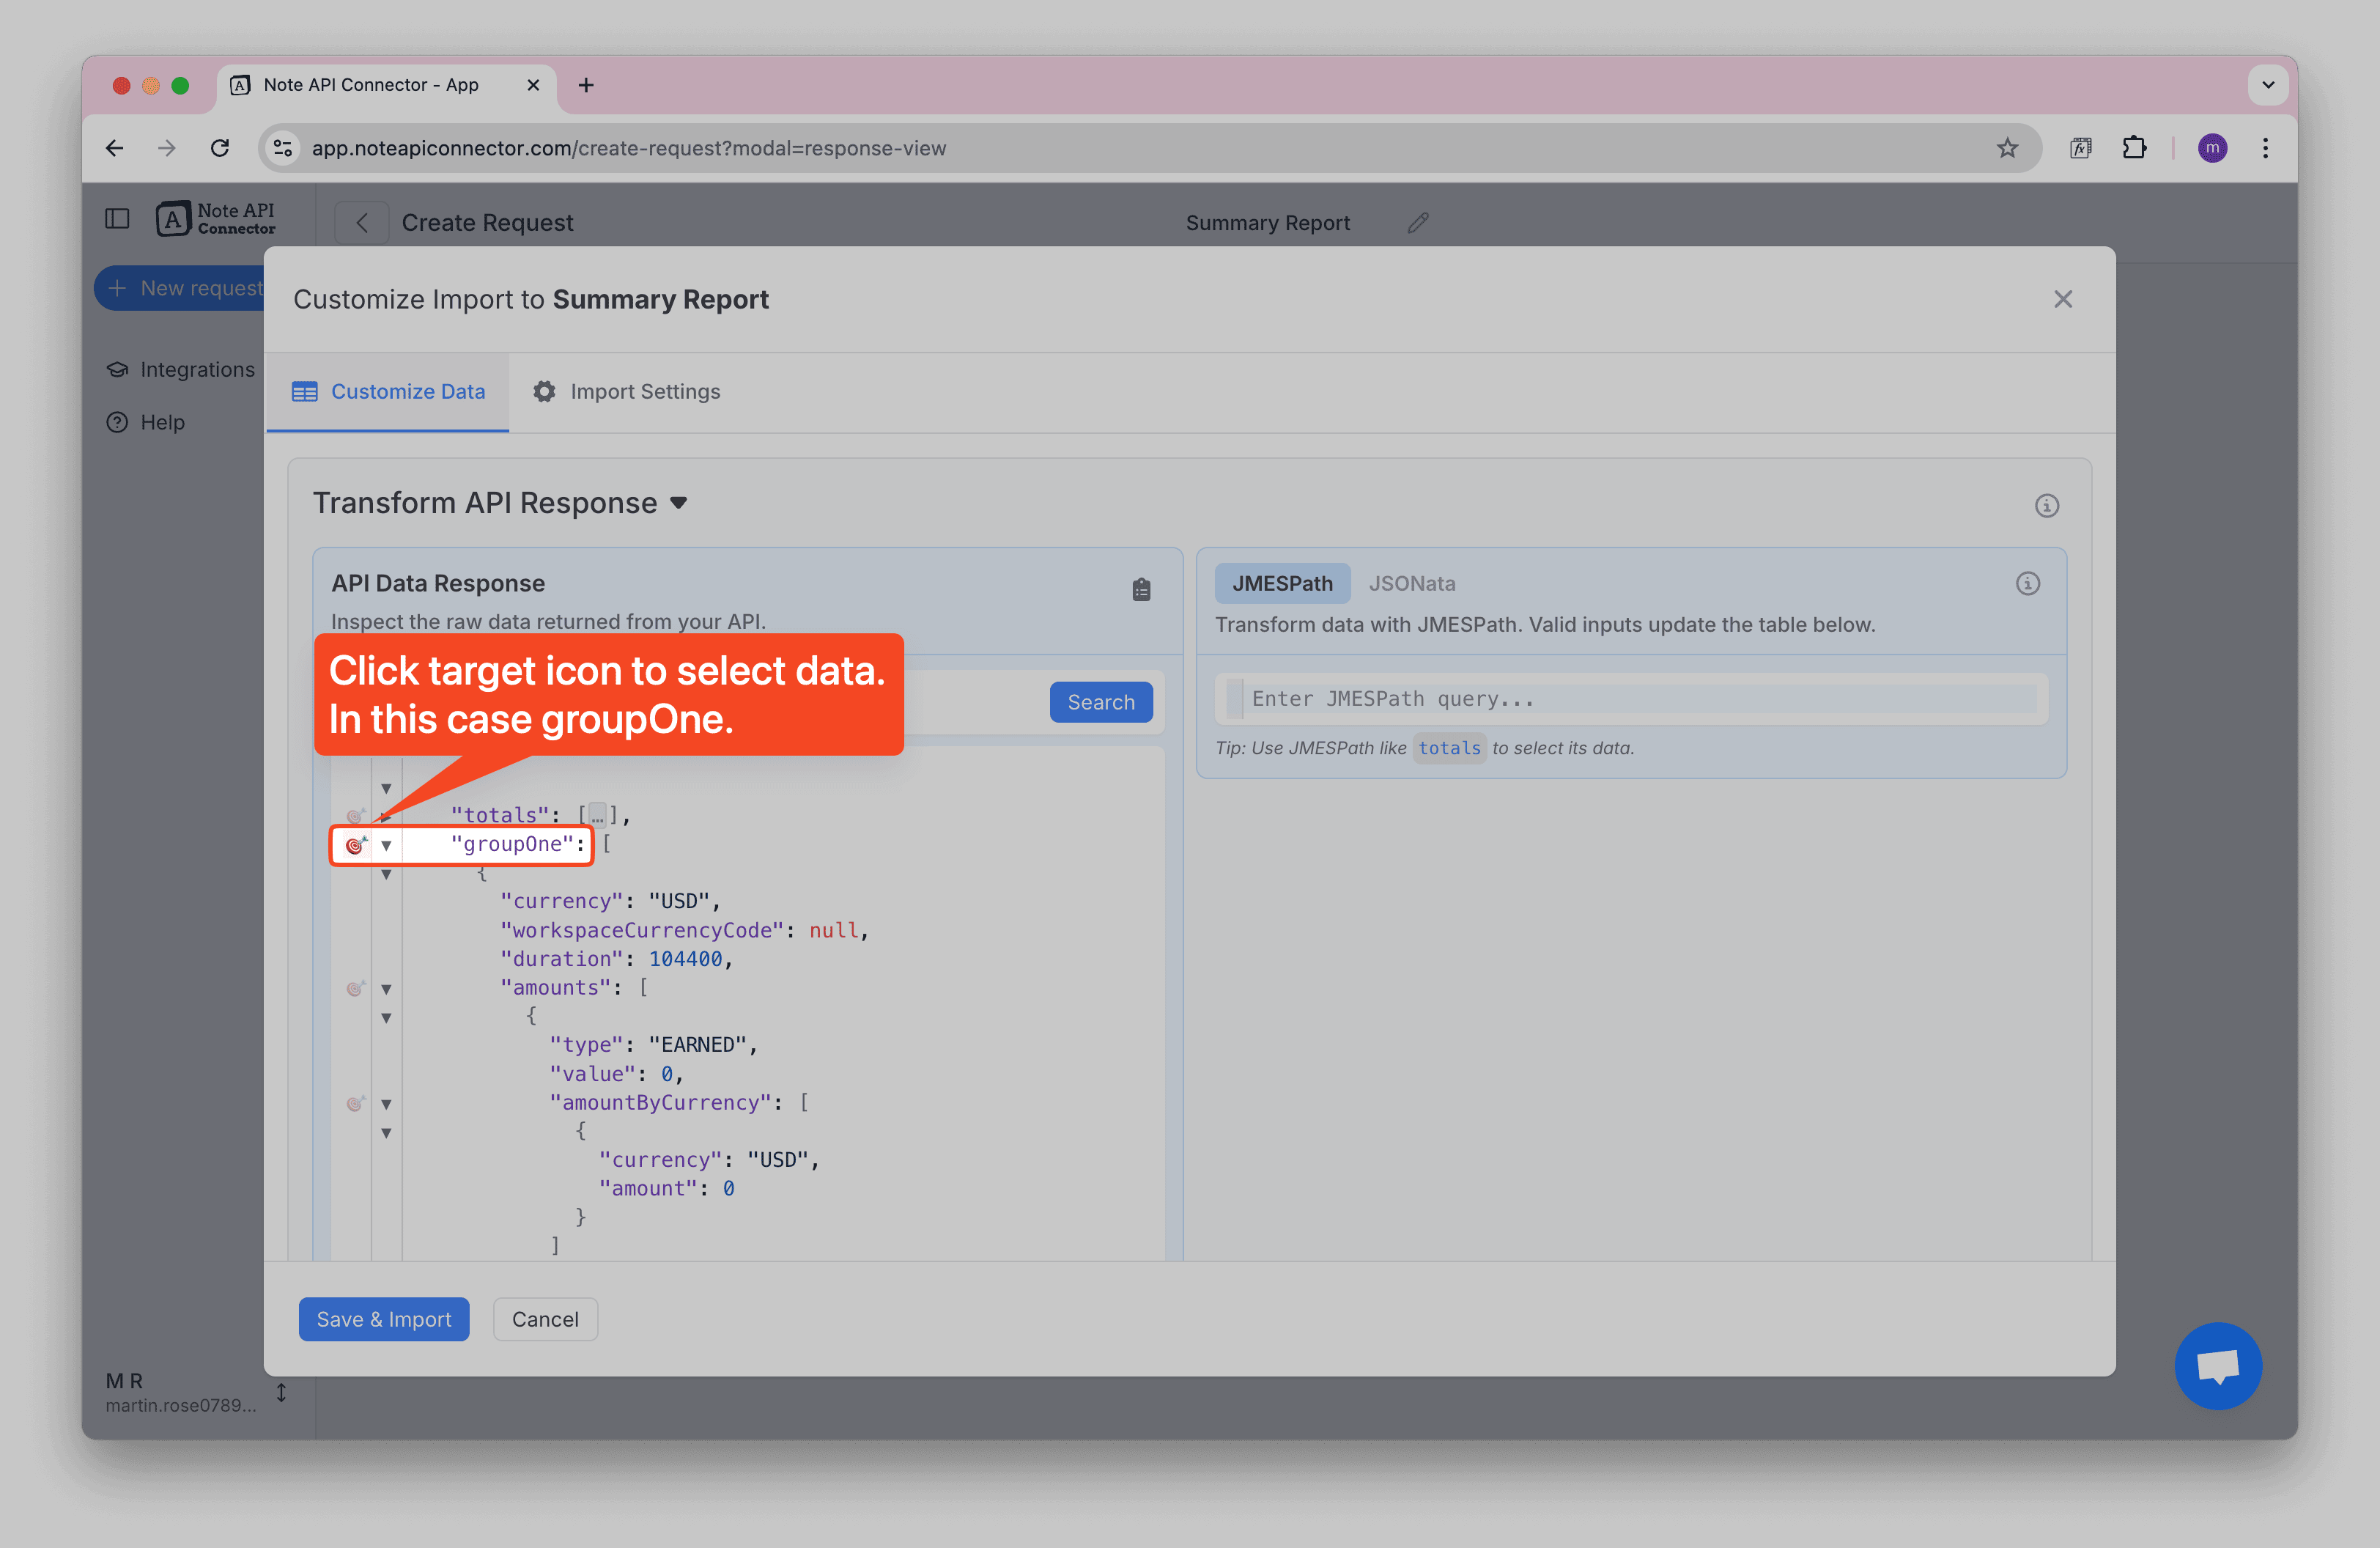
Task: Click target icon next to amountByCurrency
Action: coord(355,1103)
